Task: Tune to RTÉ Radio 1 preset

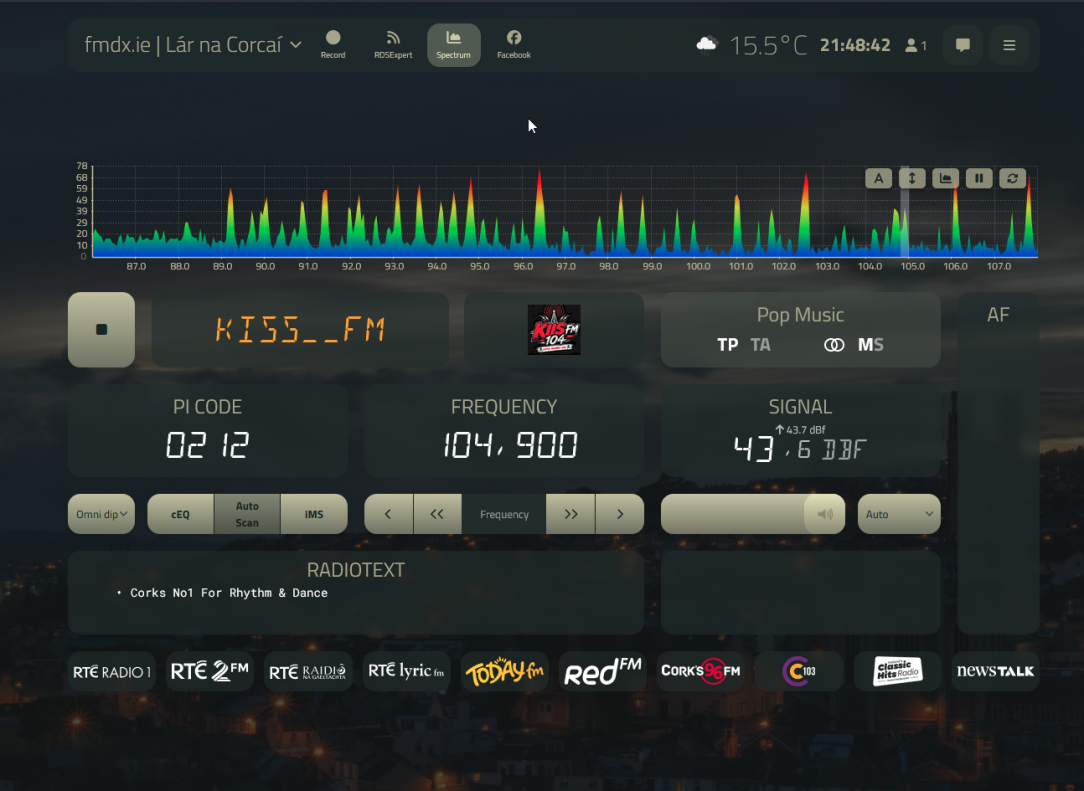Action: tap(111, 671)
